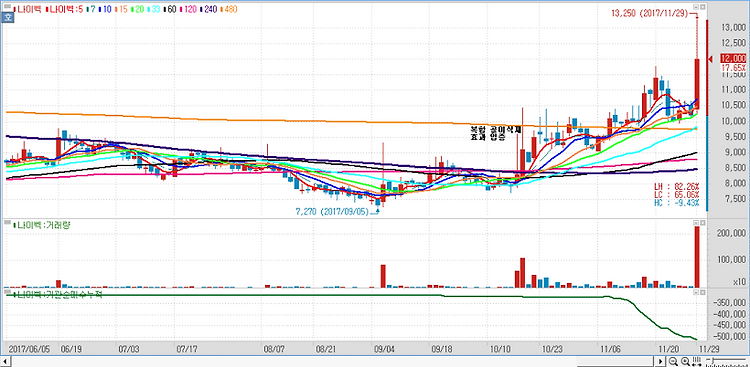Viewport: 750px width, 367px height.
Task: Select the 나이벡:5 moving average legend
Action: click(65, 9)
